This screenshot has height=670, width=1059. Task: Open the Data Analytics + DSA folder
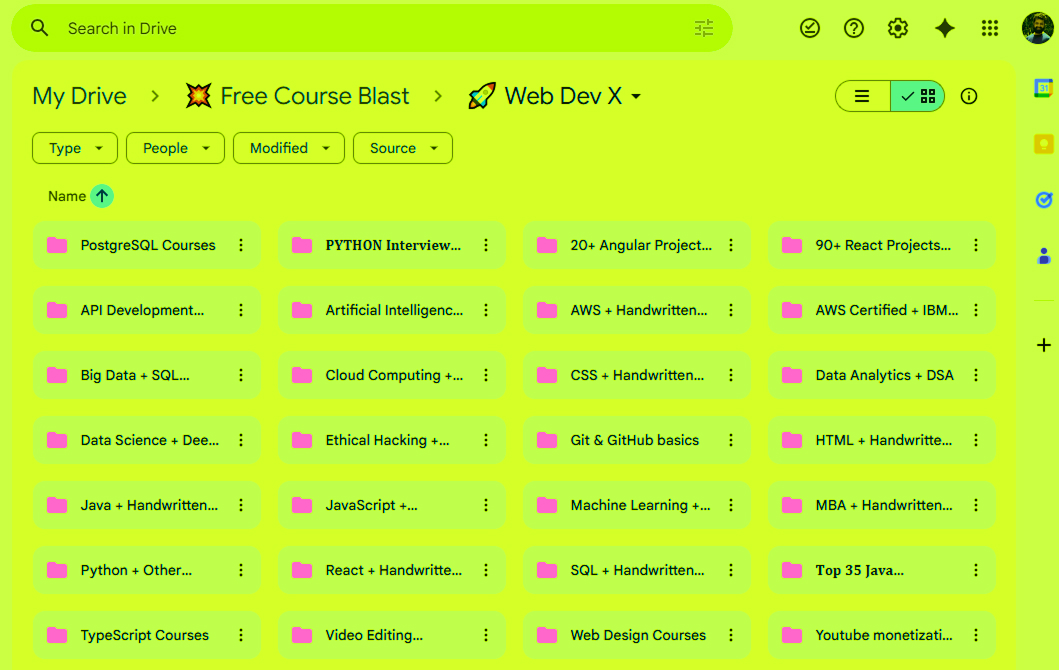pos(882,376)
